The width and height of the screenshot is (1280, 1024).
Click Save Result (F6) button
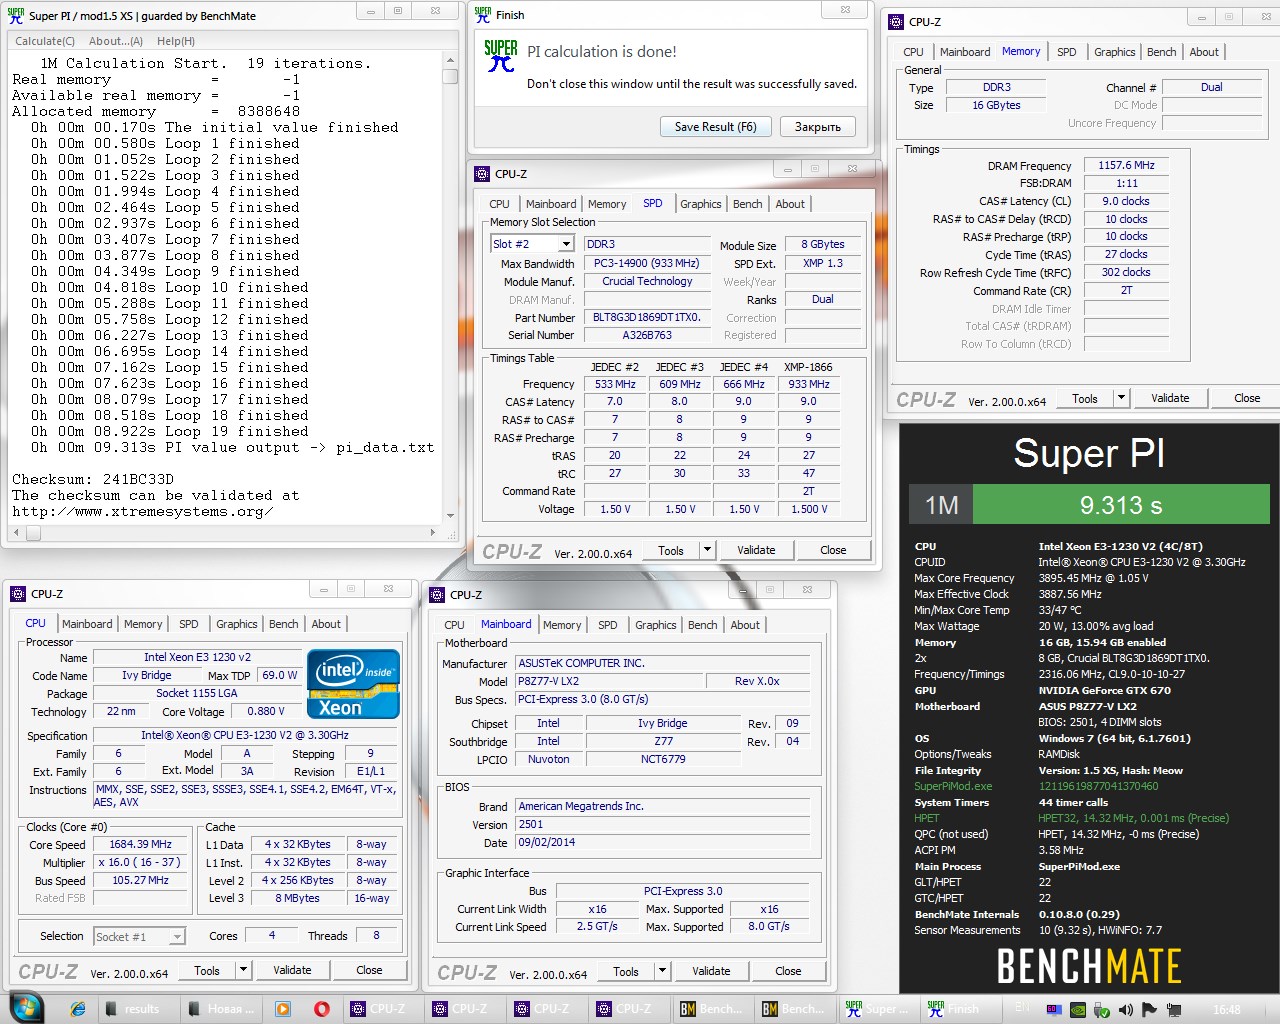[x=716, y=127]
